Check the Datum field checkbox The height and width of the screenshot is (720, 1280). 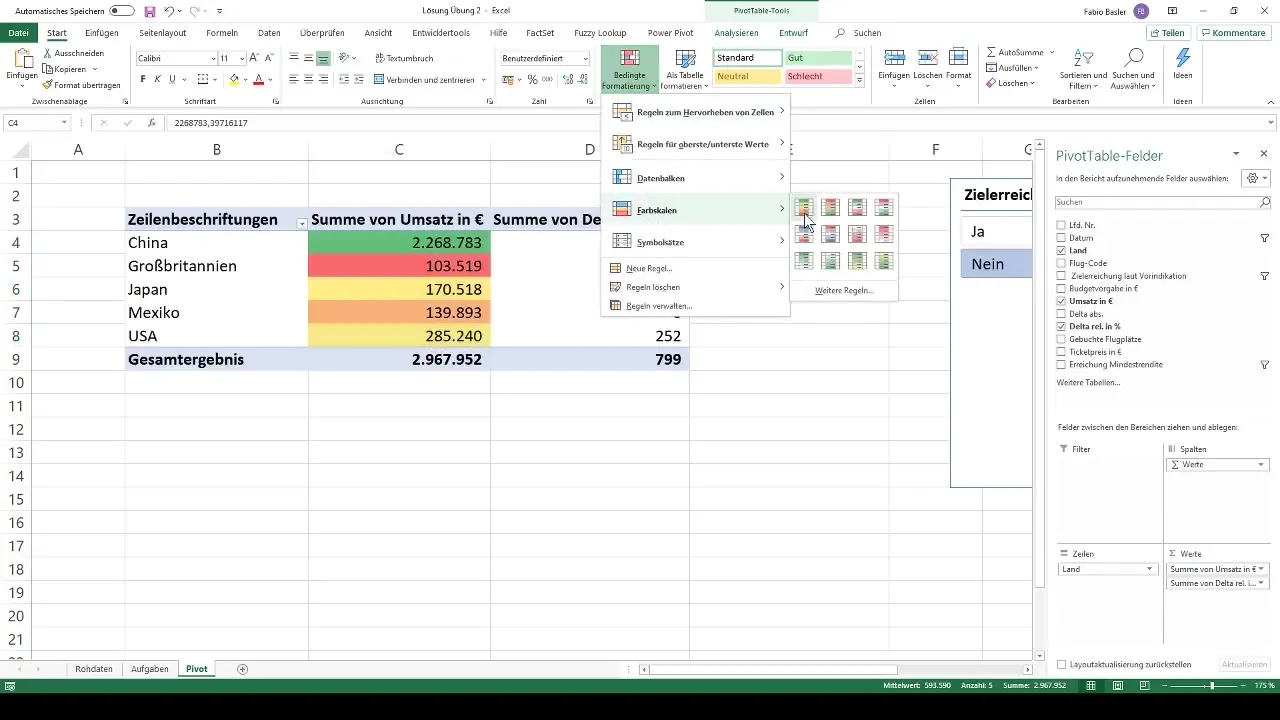coord(1061,238)
